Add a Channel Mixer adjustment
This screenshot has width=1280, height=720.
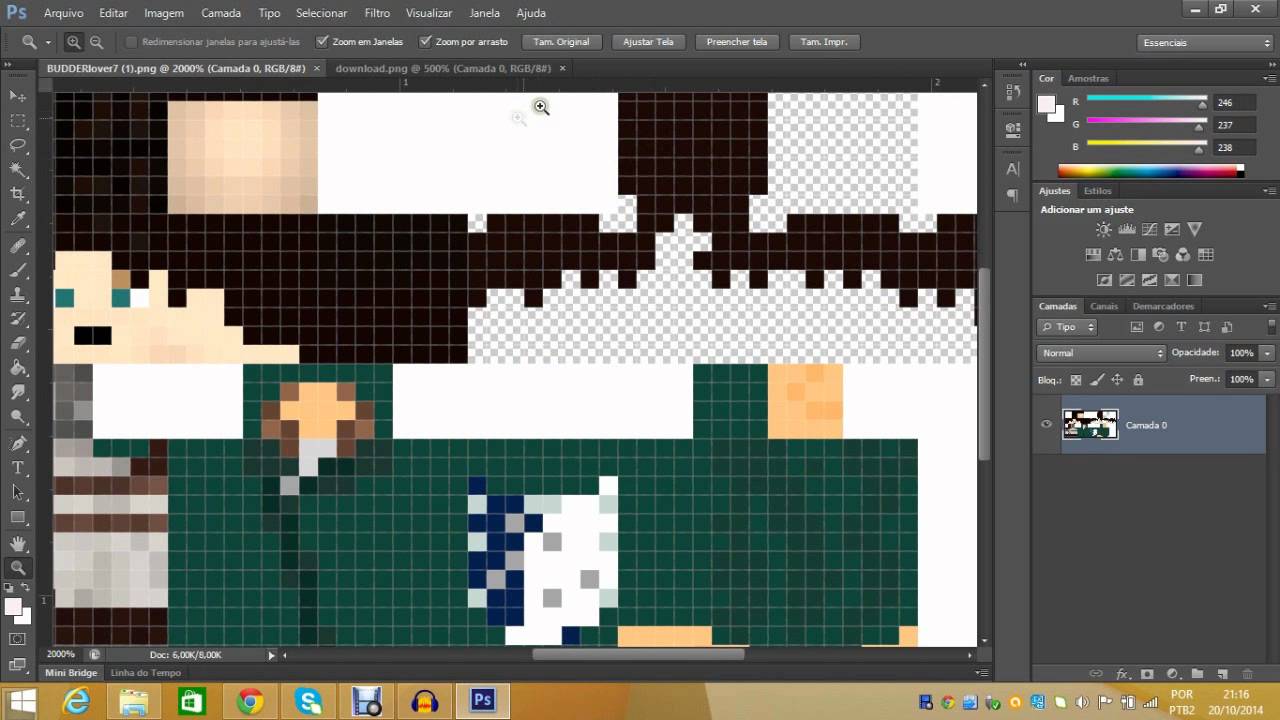[x=1183, y=255]
